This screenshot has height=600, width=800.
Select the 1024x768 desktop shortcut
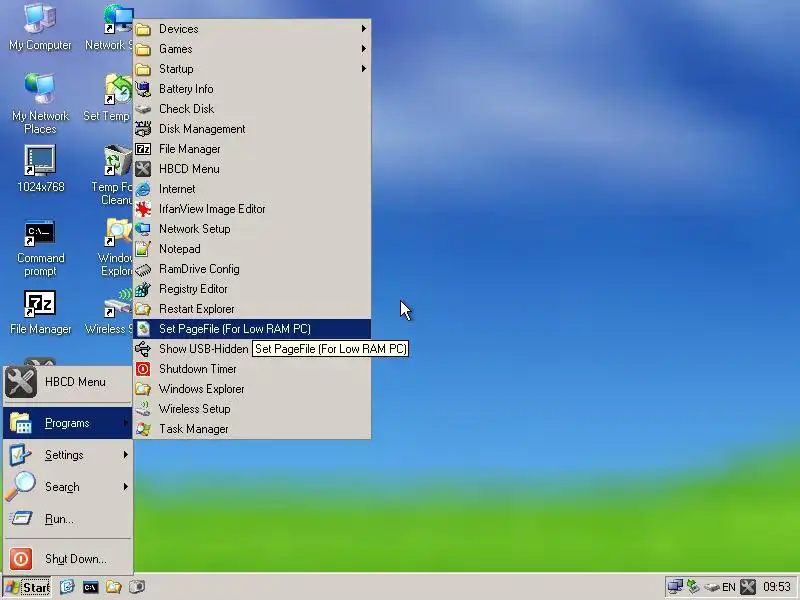click(x=40, y=169)
